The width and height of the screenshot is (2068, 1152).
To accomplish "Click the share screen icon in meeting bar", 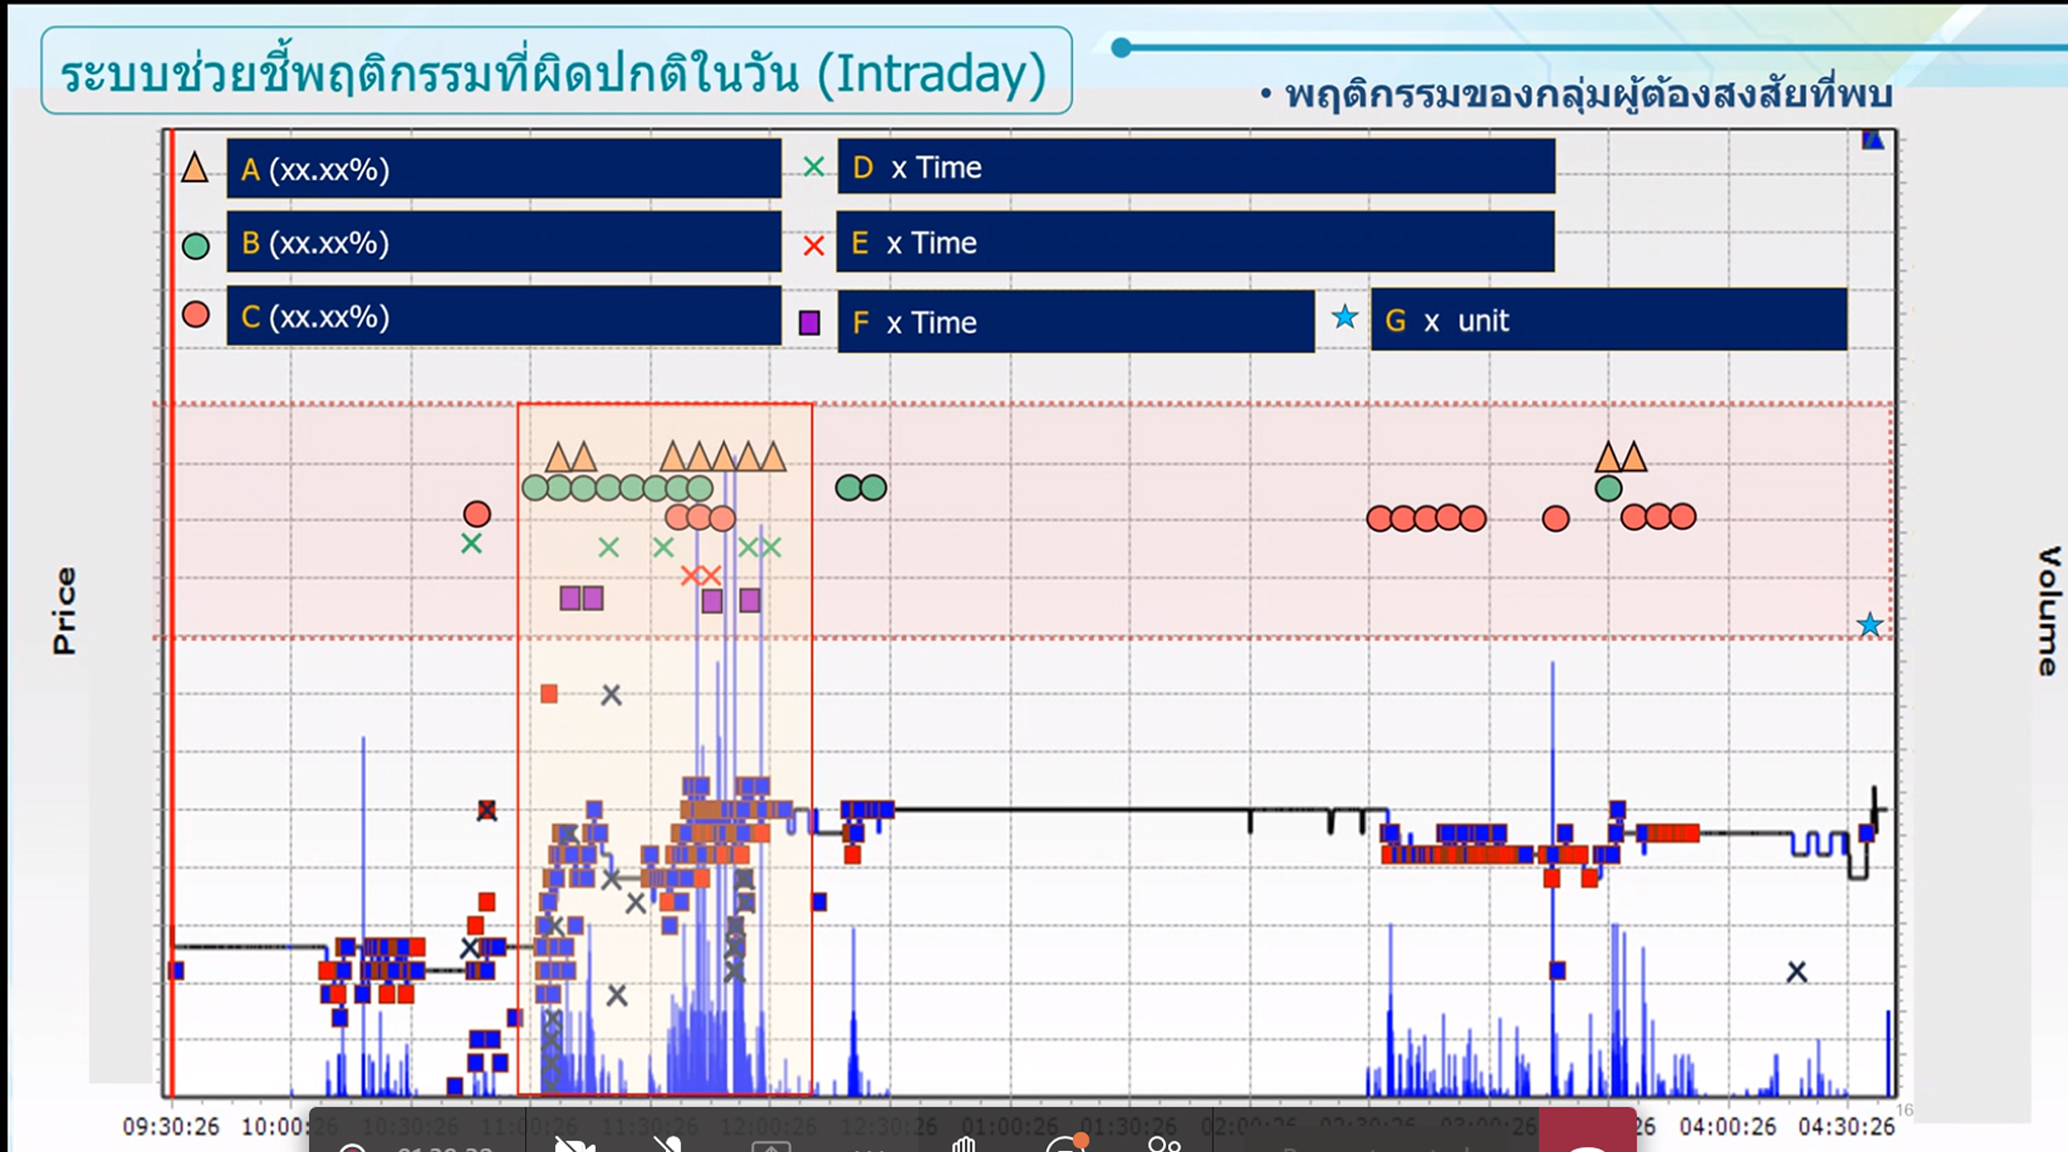I will 771,1146.
